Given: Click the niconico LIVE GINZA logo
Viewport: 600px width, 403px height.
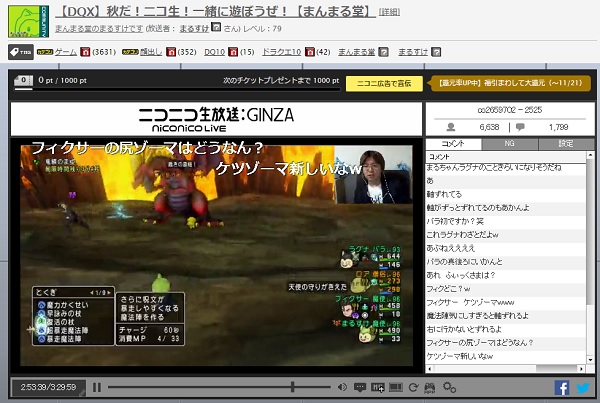Looking at the screenshot, I should [x=216, y=119].
